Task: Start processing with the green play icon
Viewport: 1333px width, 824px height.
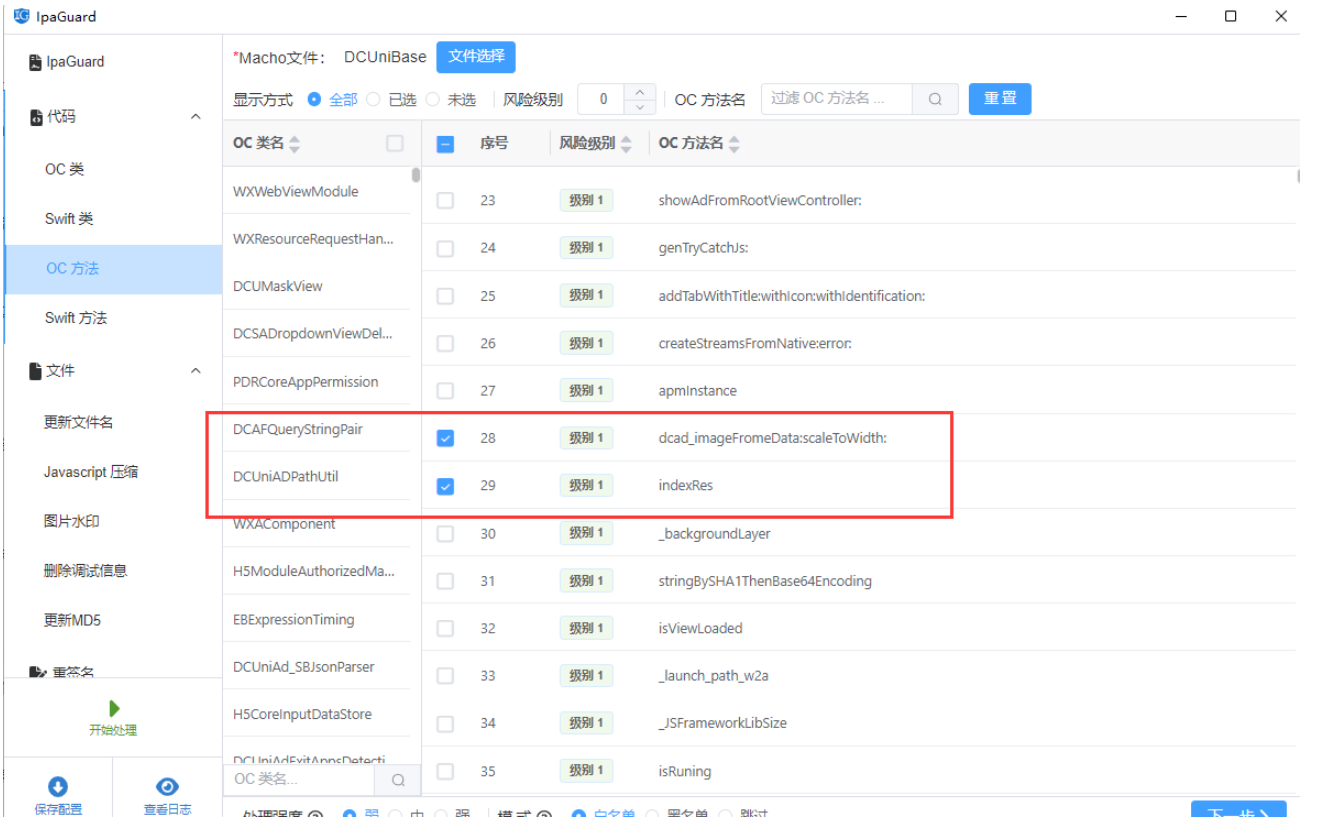Action: 114,708
